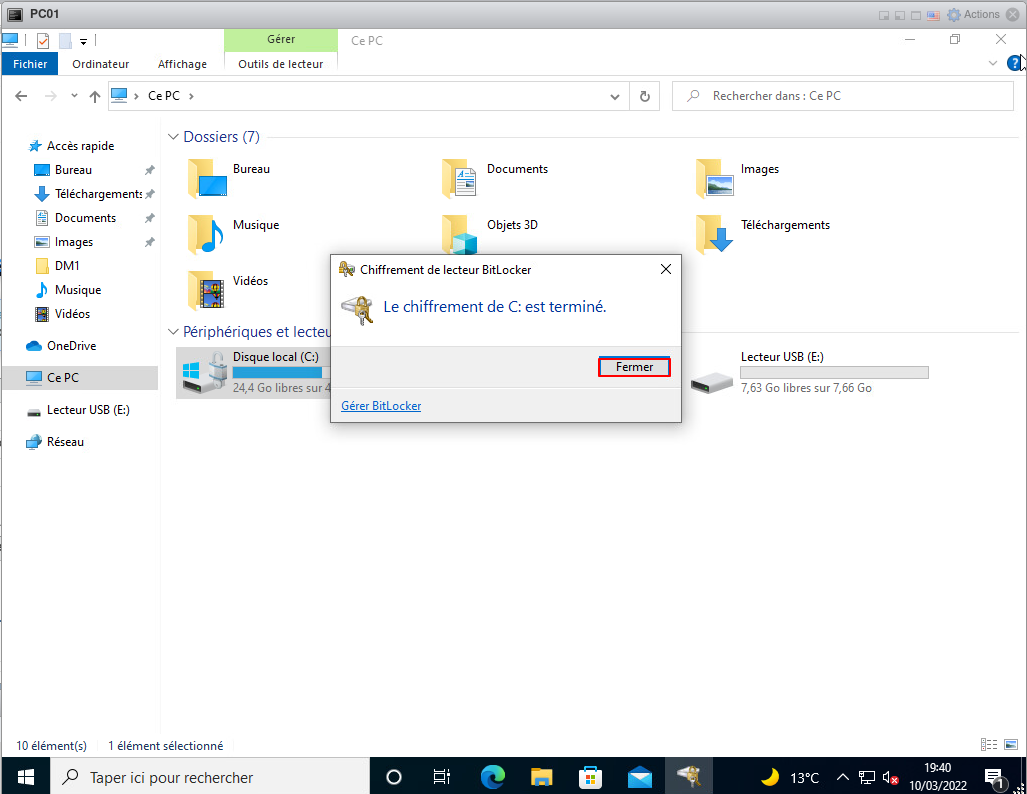
Task: Select OneDrive in the navigation pane
Action: click(71, 346)
